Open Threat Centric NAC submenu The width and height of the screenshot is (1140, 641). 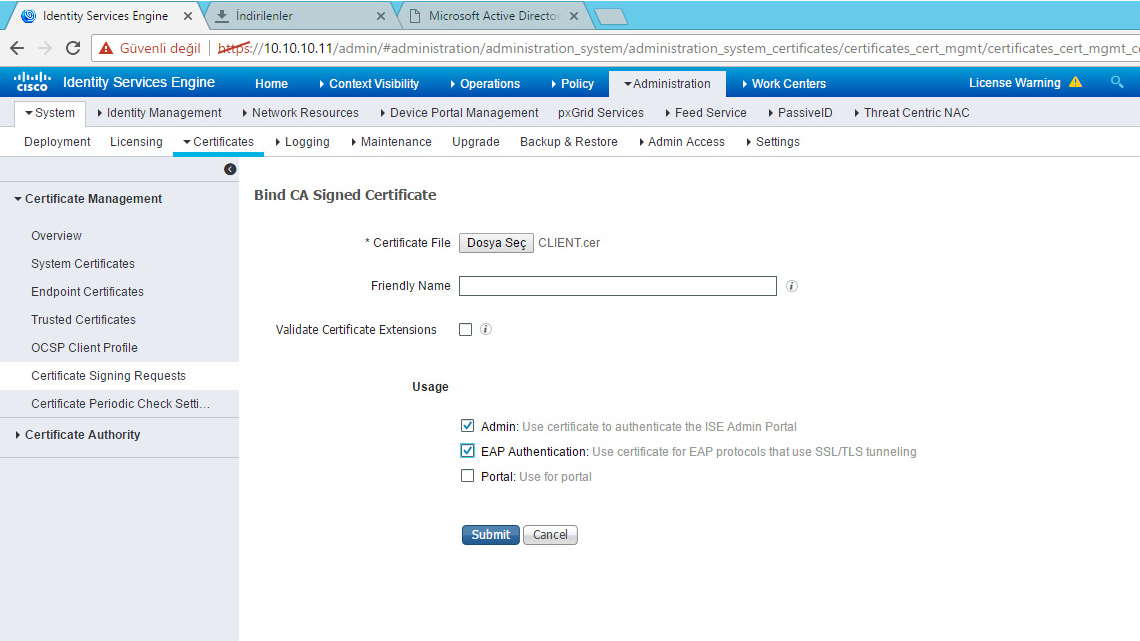(x=912, y=113)
